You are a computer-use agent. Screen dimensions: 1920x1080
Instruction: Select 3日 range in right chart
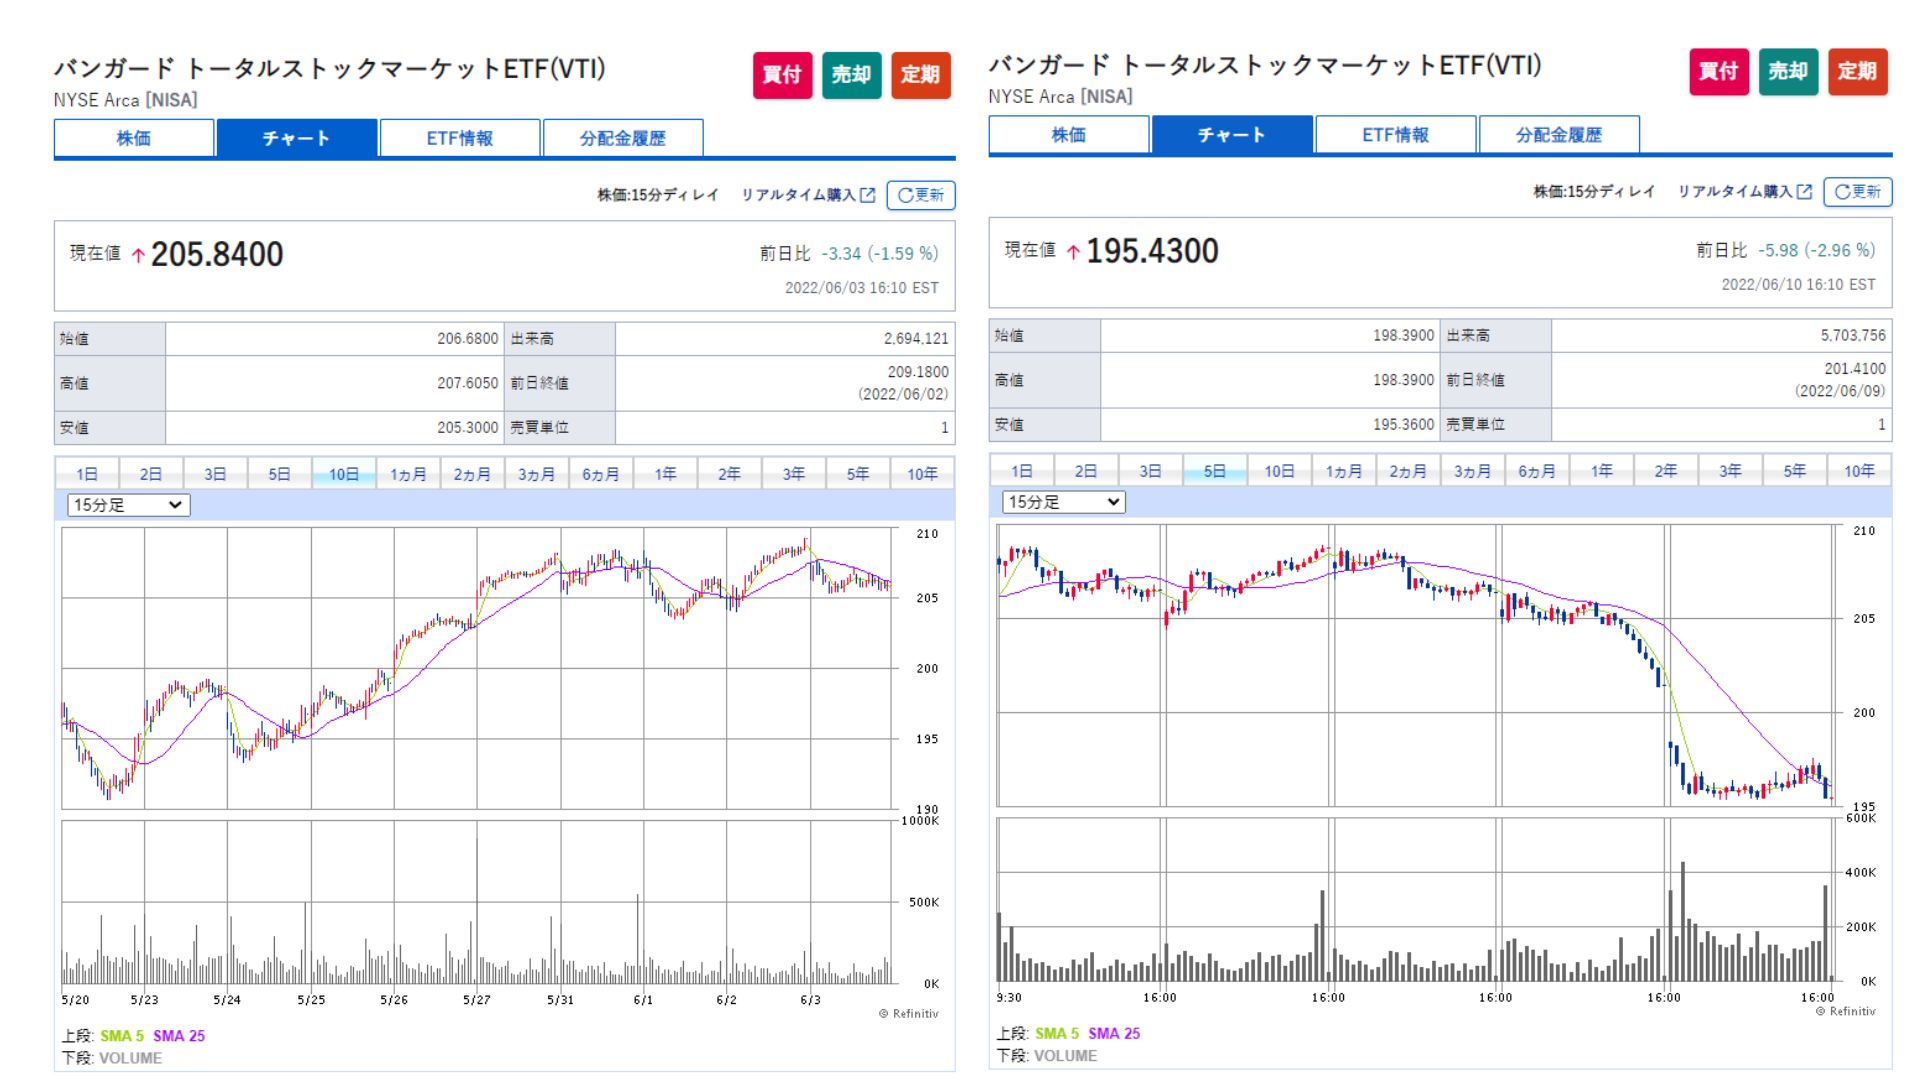click(x=1151, y=471)
